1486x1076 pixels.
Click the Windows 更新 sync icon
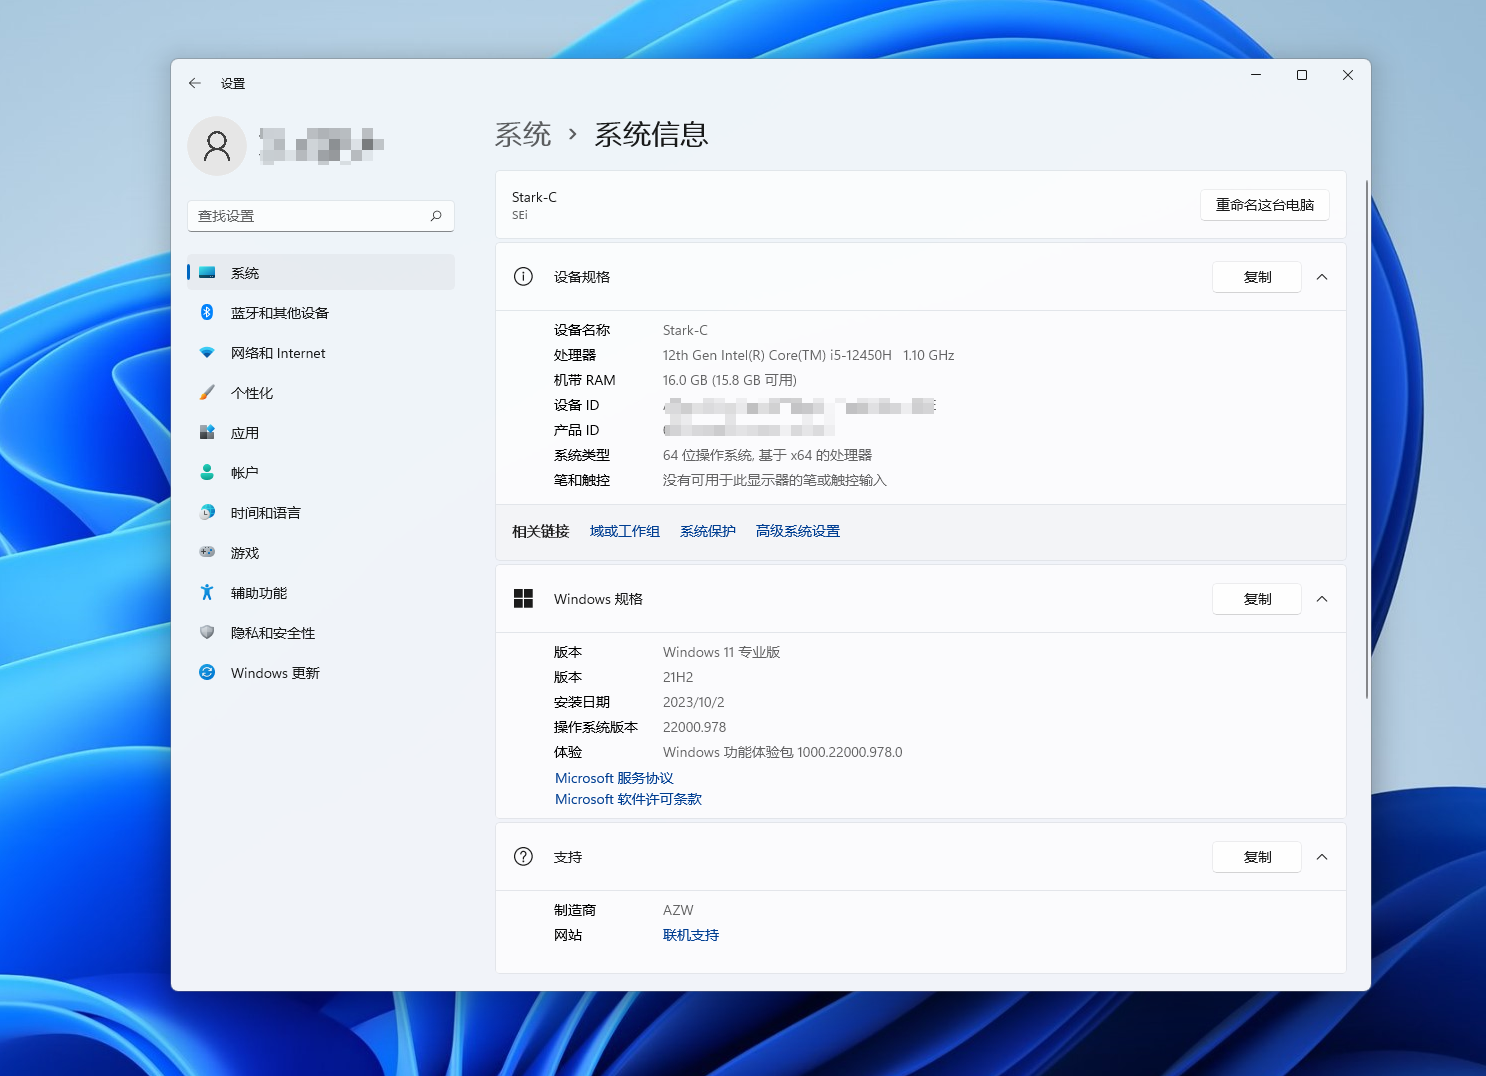[x=207, y=672]
